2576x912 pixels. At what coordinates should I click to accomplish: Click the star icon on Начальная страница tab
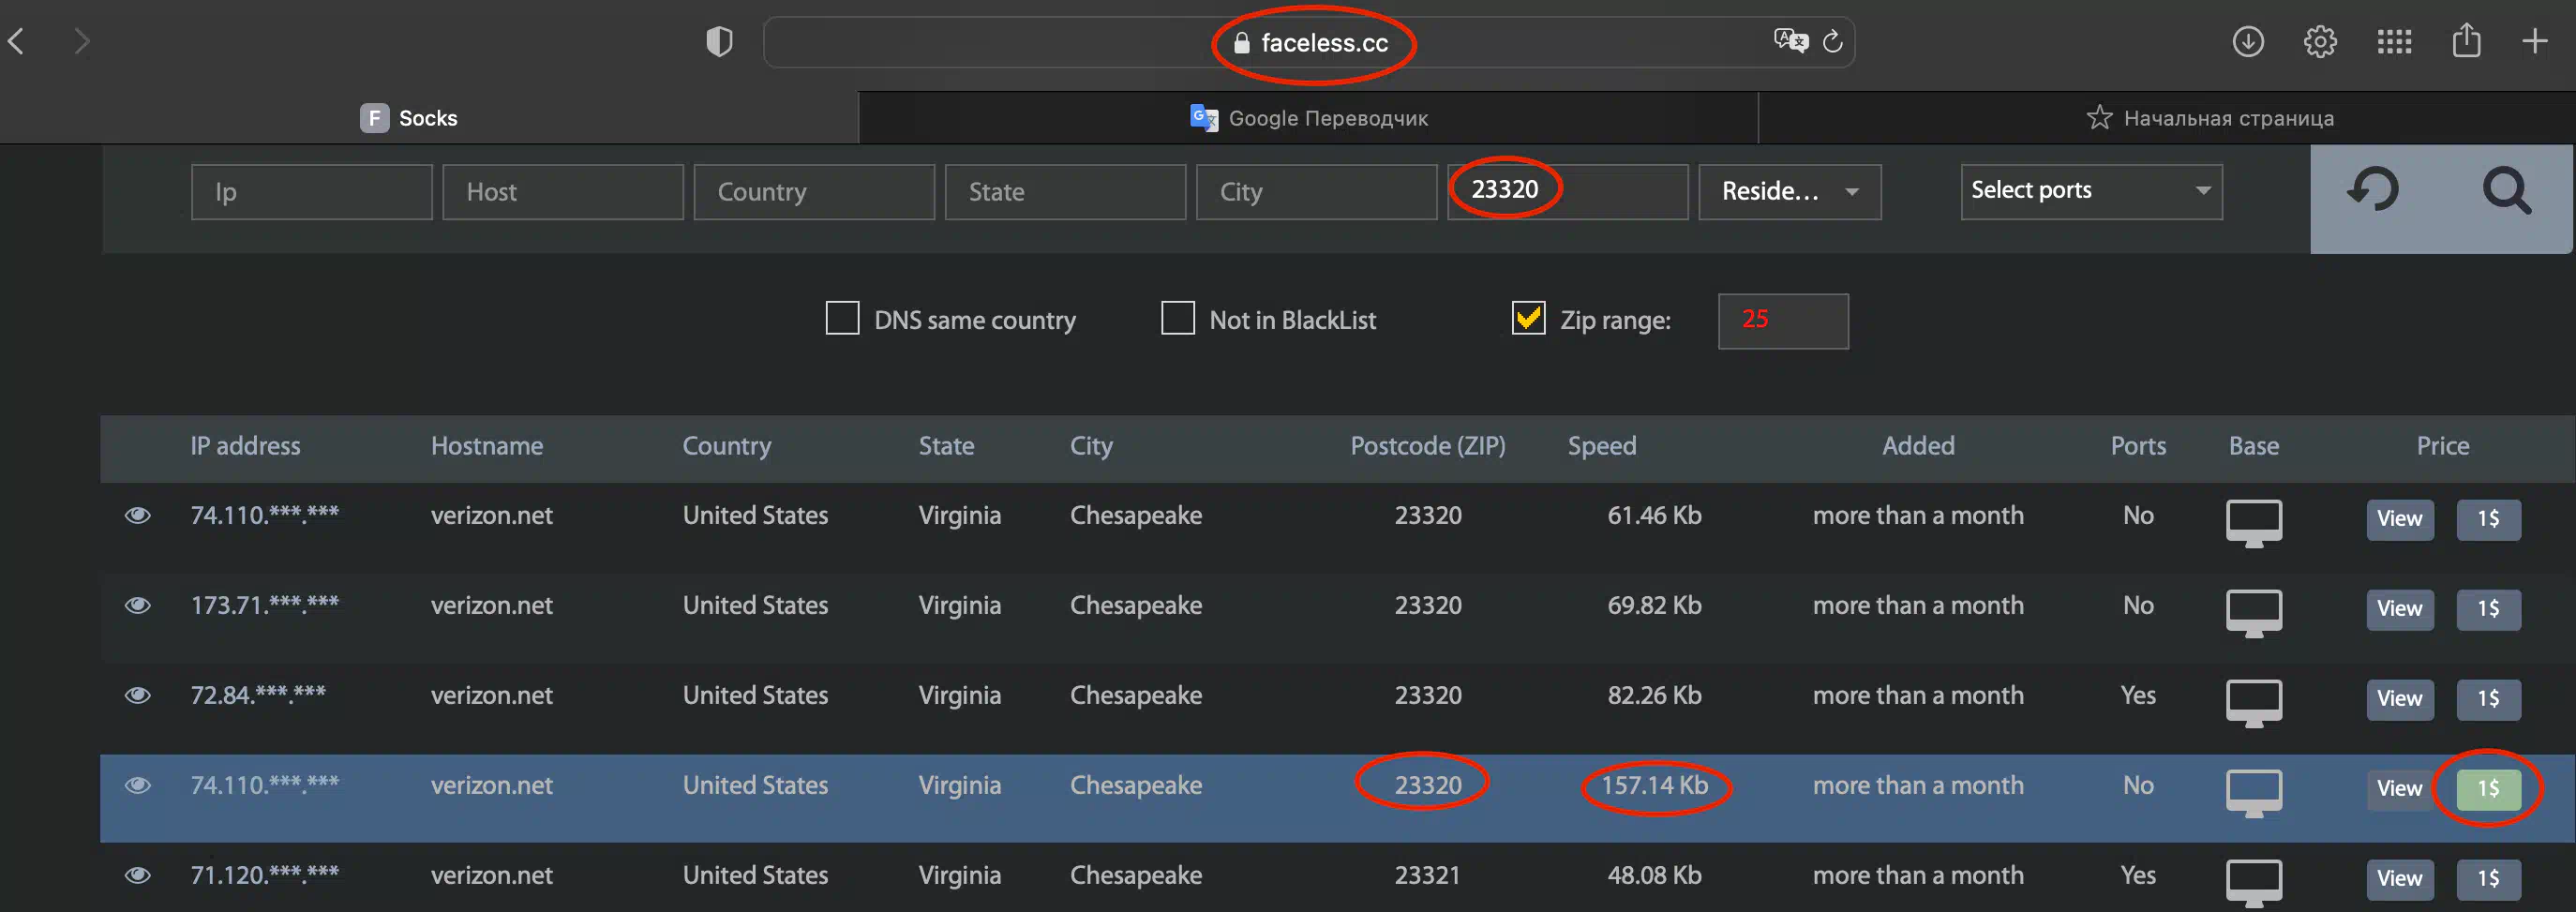click(x=2099, y=117)
